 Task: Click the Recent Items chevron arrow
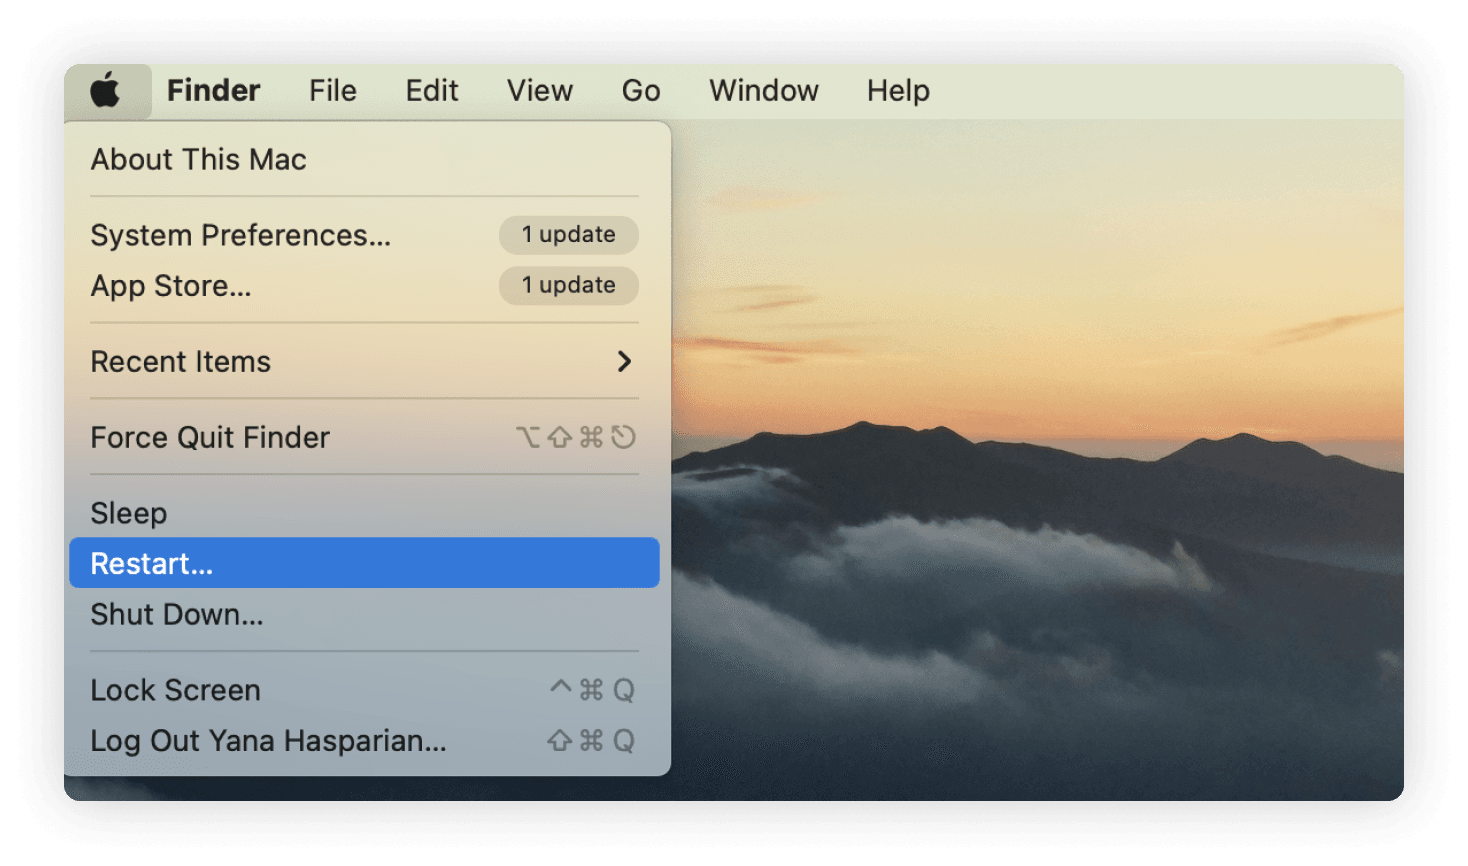[624, 362]
